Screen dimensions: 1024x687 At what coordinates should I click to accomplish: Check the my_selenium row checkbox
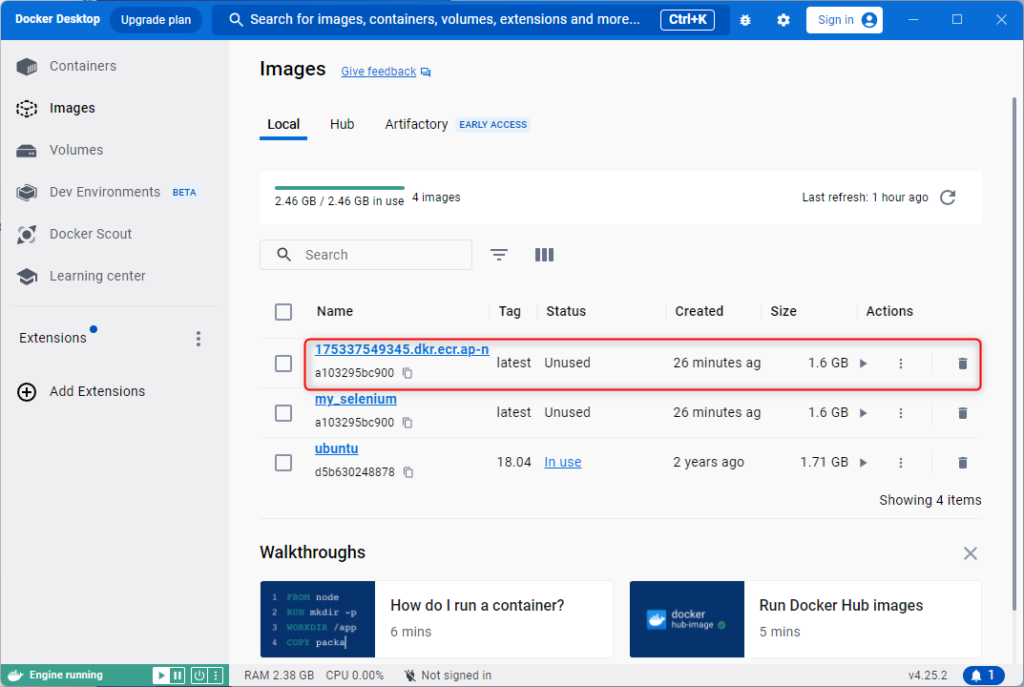click(x=283, y=413)
